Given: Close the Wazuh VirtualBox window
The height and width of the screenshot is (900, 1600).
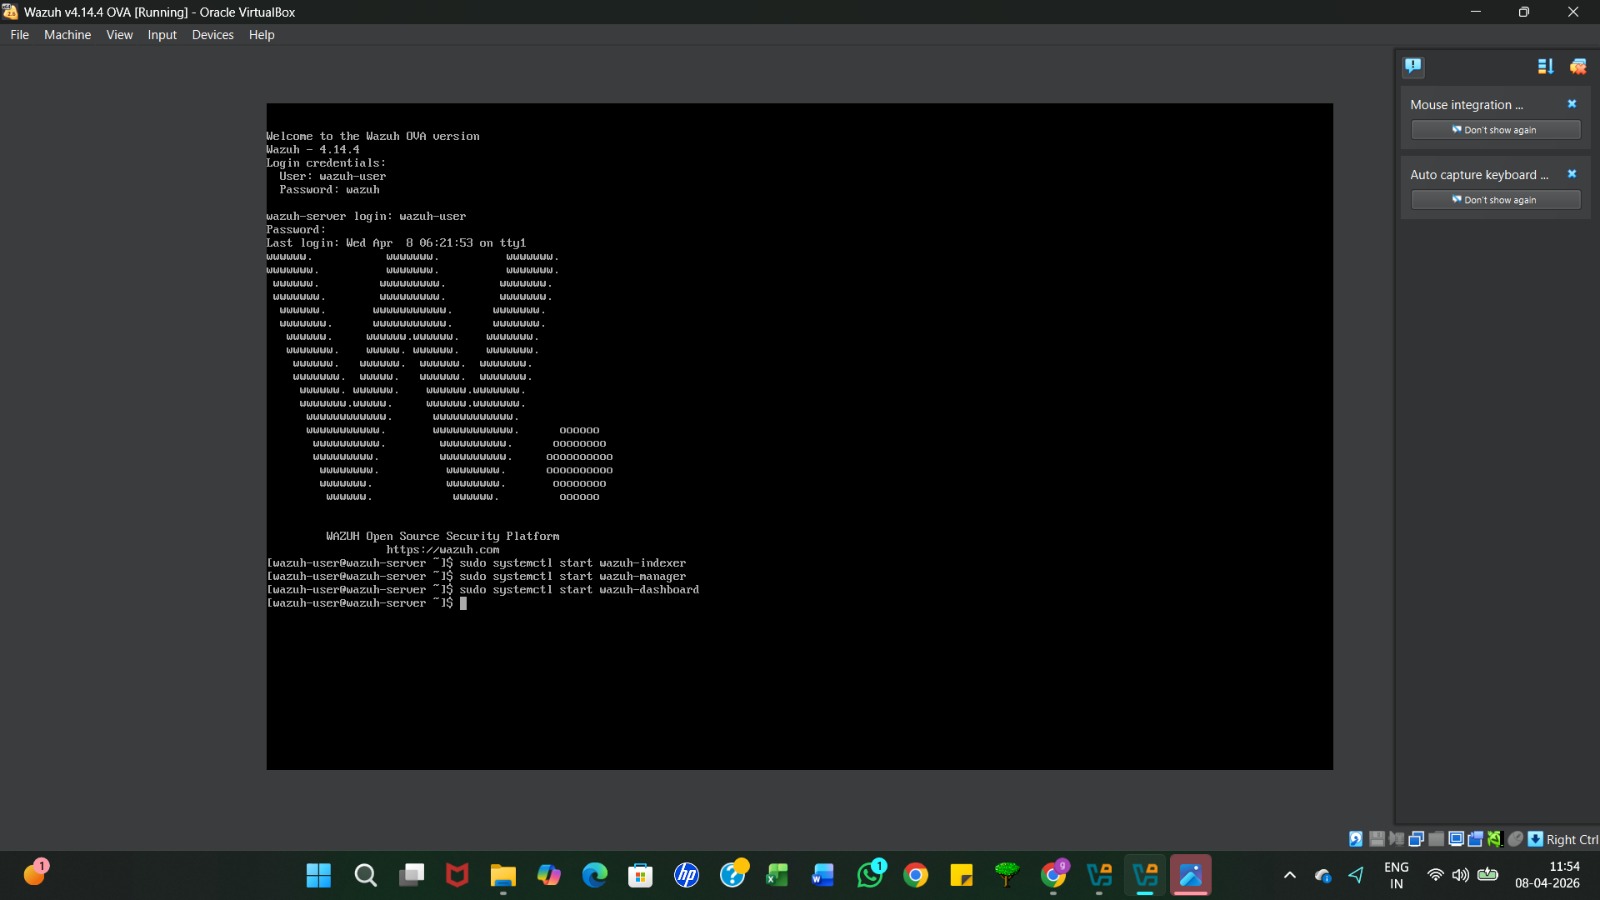Looking at the screenshot, I should pyautogui.click(x=1573, y=12).
